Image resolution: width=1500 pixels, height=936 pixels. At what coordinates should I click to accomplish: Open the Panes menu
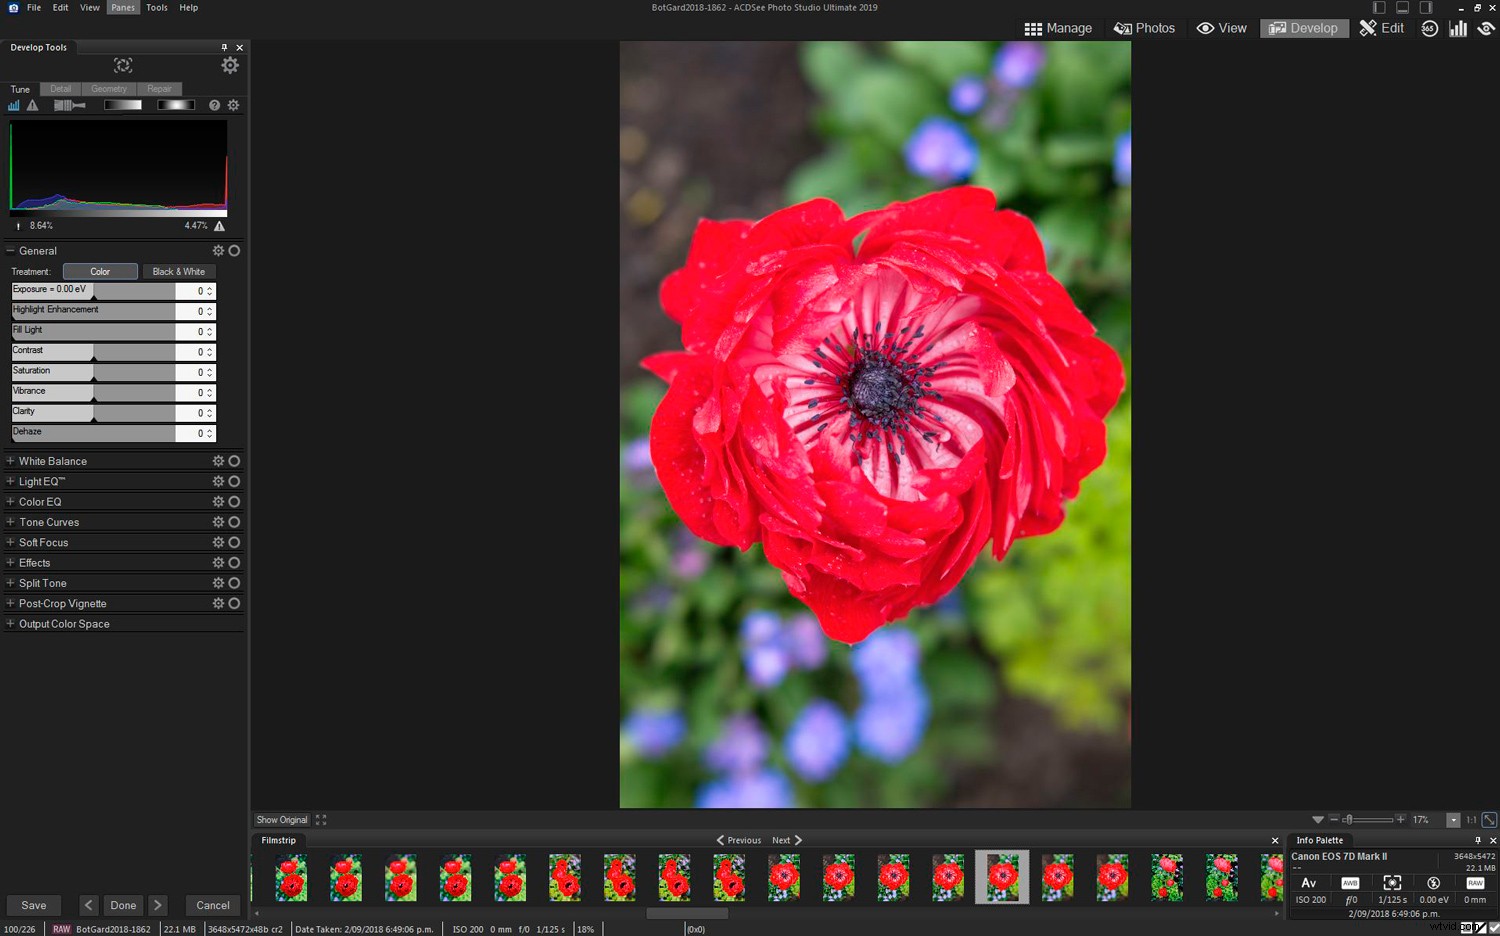(x=122, y=7)
